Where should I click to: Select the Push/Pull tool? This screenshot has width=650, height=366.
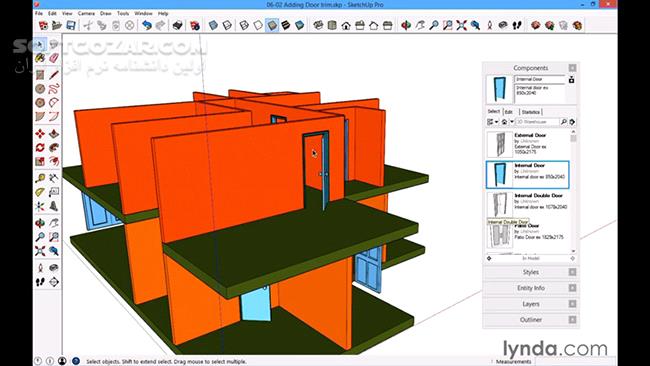[x=54, y=133]
